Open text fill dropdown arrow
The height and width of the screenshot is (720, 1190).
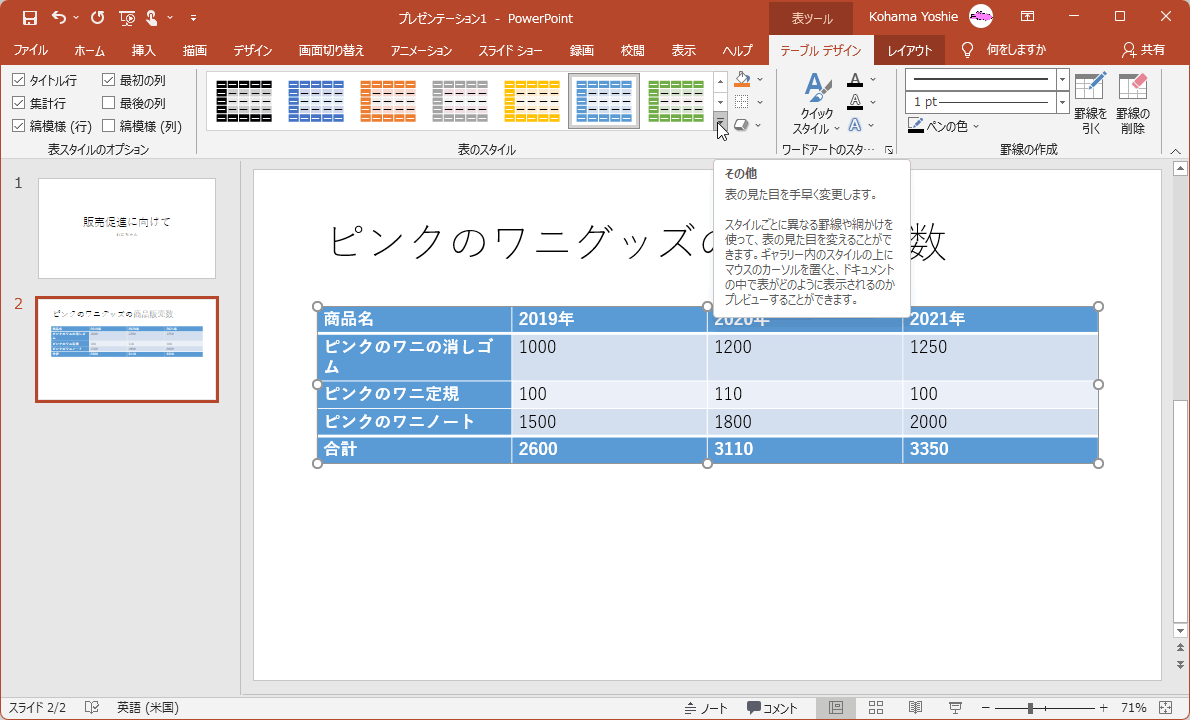pos(873,80)
